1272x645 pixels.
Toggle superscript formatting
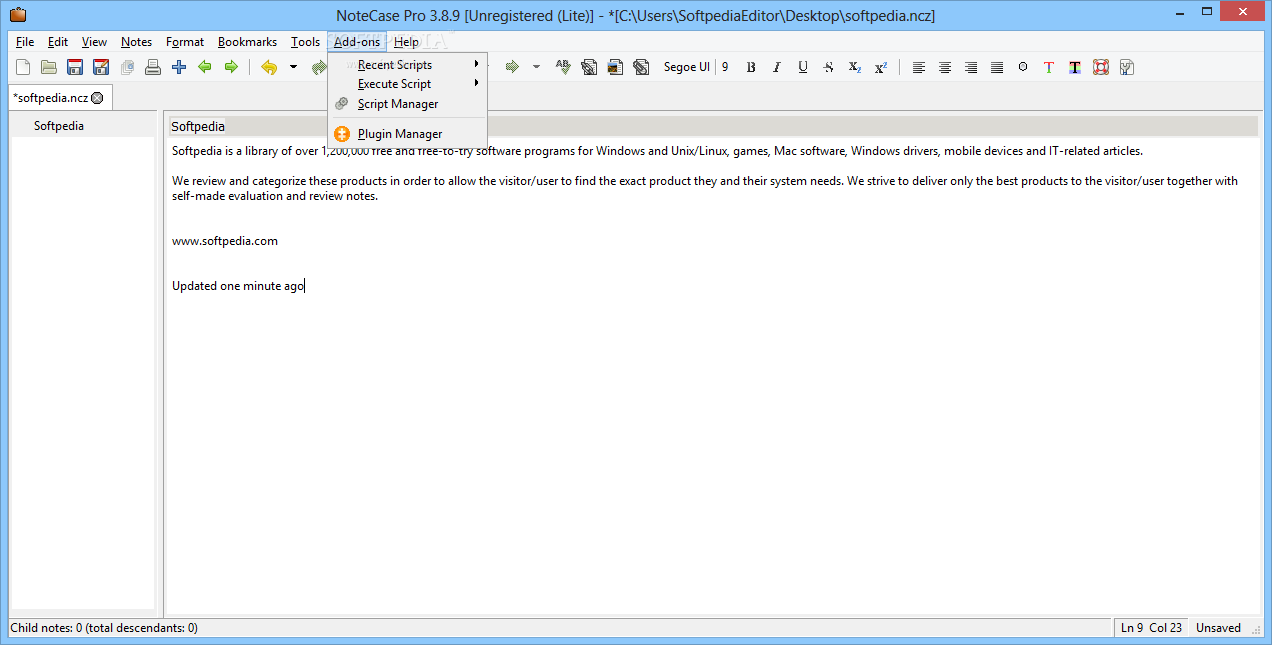(x=881, y=67)
